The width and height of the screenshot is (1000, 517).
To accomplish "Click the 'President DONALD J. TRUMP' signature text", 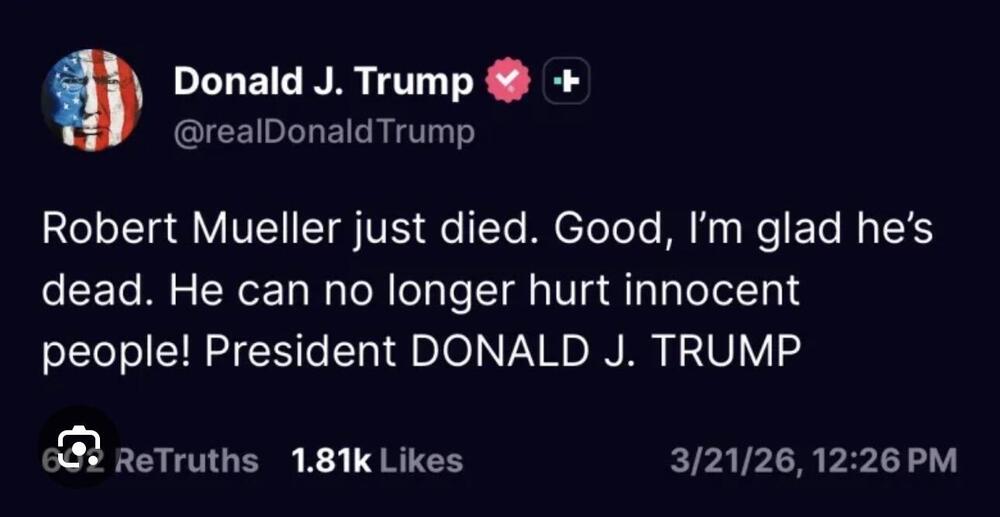I will pyautogui.click(x=606, y=351).
